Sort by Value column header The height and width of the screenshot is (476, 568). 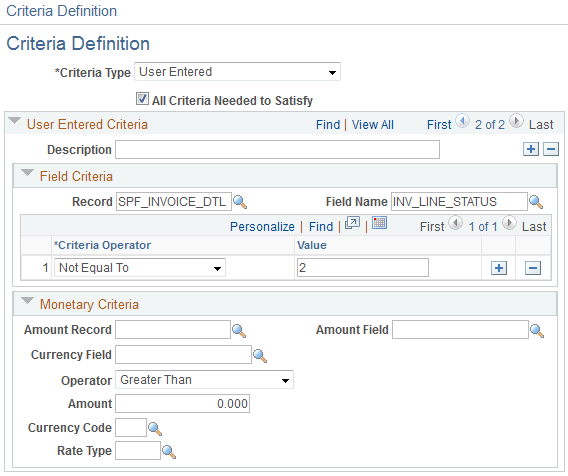coord(312,245)
